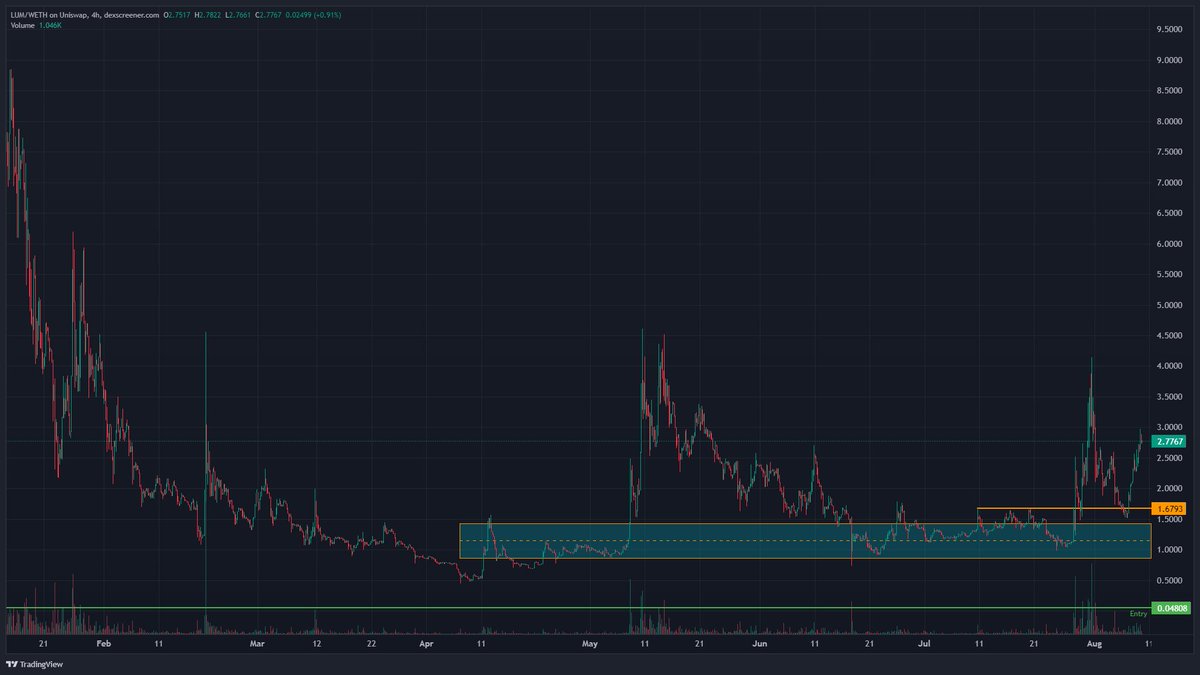The image size is (1200, 675).
Task: Click the Entry label near the green line
Action: [1138, 613]
